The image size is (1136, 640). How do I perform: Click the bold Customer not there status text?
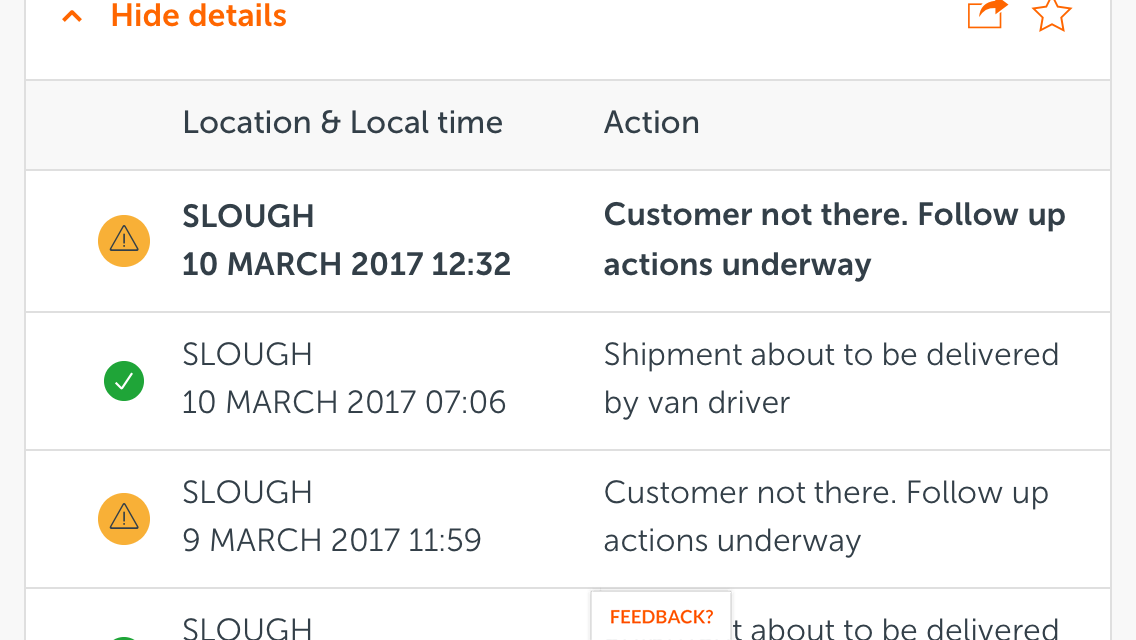(x=835, y=239)
